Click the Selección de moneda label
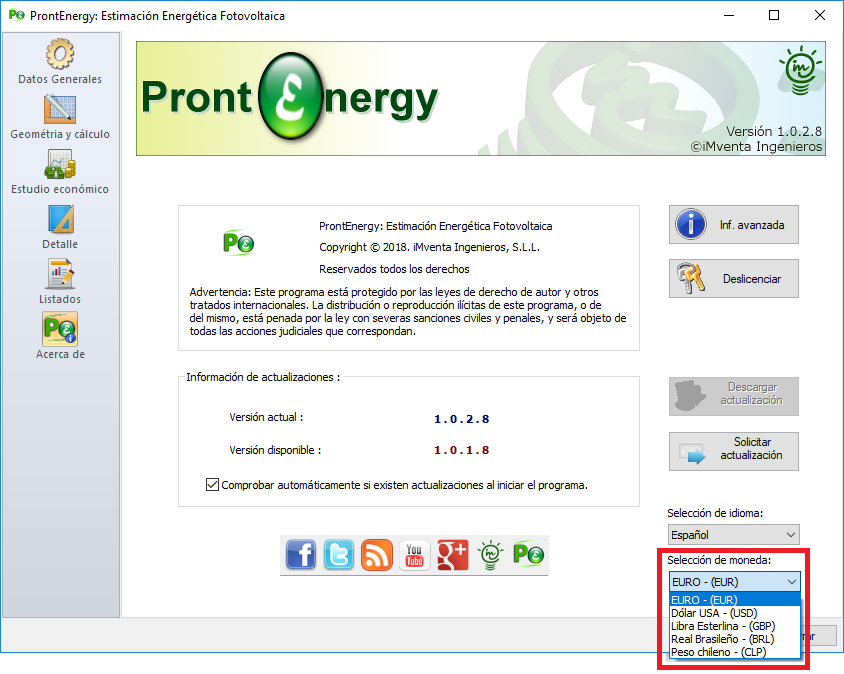The height and width of the screenshot is (674, 844). coord(719,560)
